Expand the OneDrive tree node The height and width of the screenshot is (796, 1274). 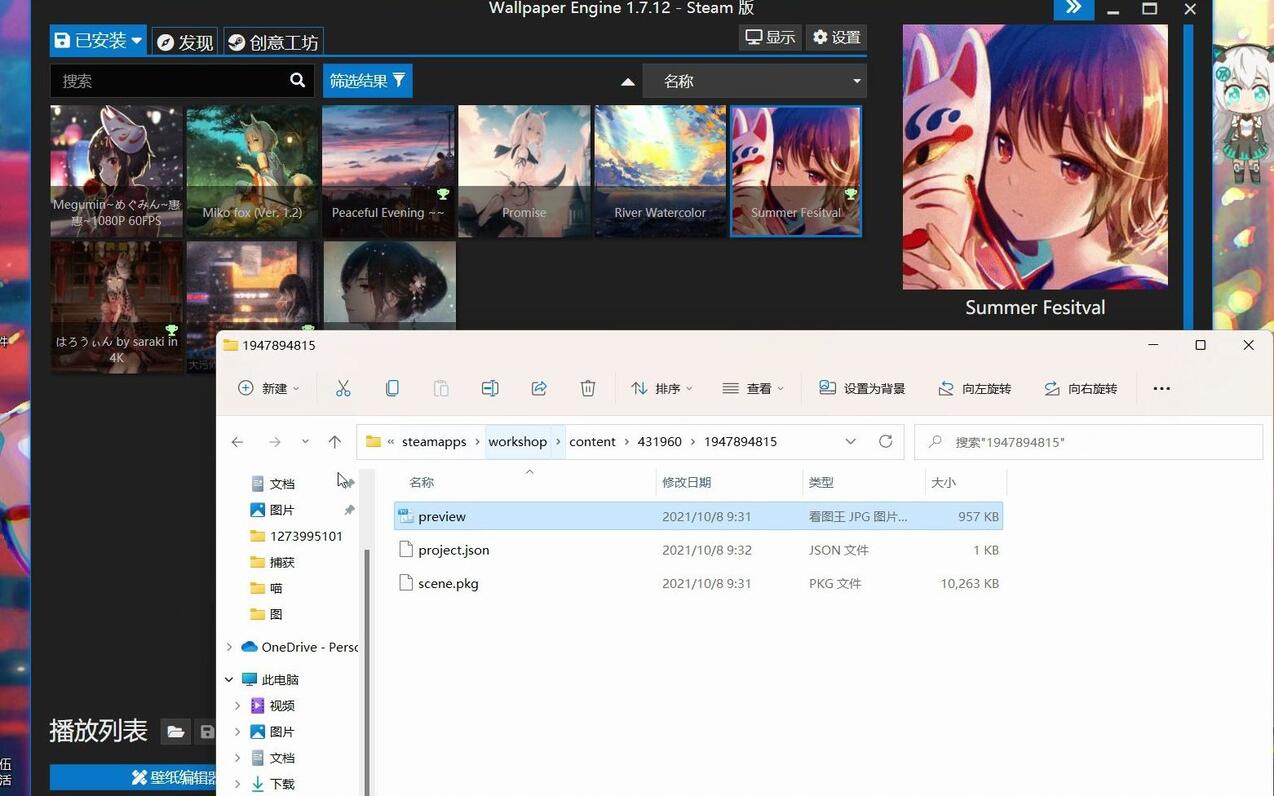click(x=229, y=647)
